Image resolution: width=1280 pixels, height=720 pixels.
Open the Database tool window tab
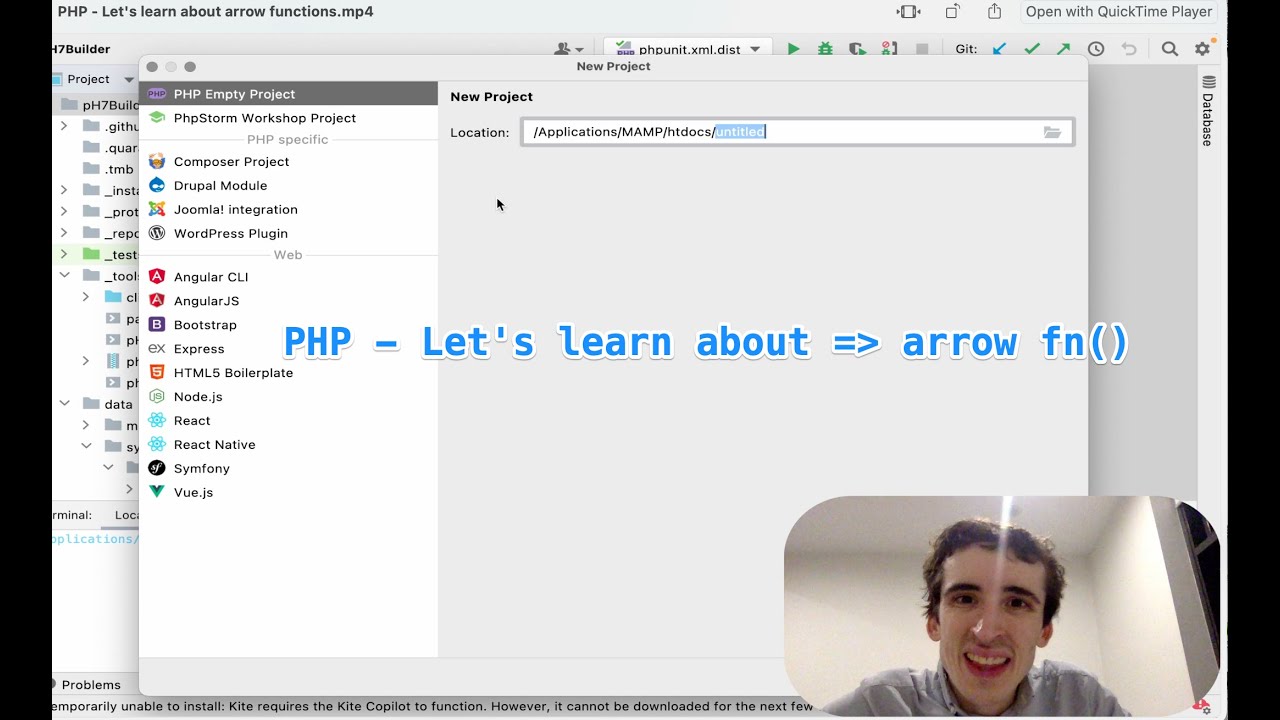(1208, 111)
